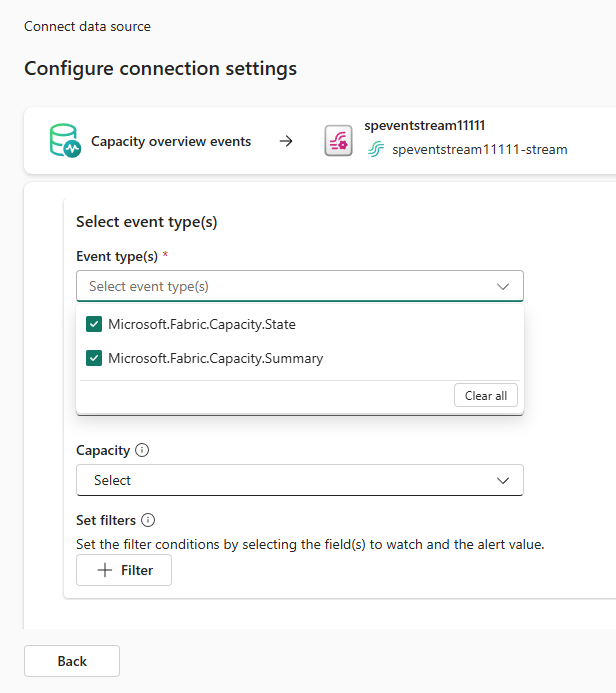Expand the Capacity dropdown chevron
The width and height of the screenshot is (616, 693).
[x=503, y=480]
